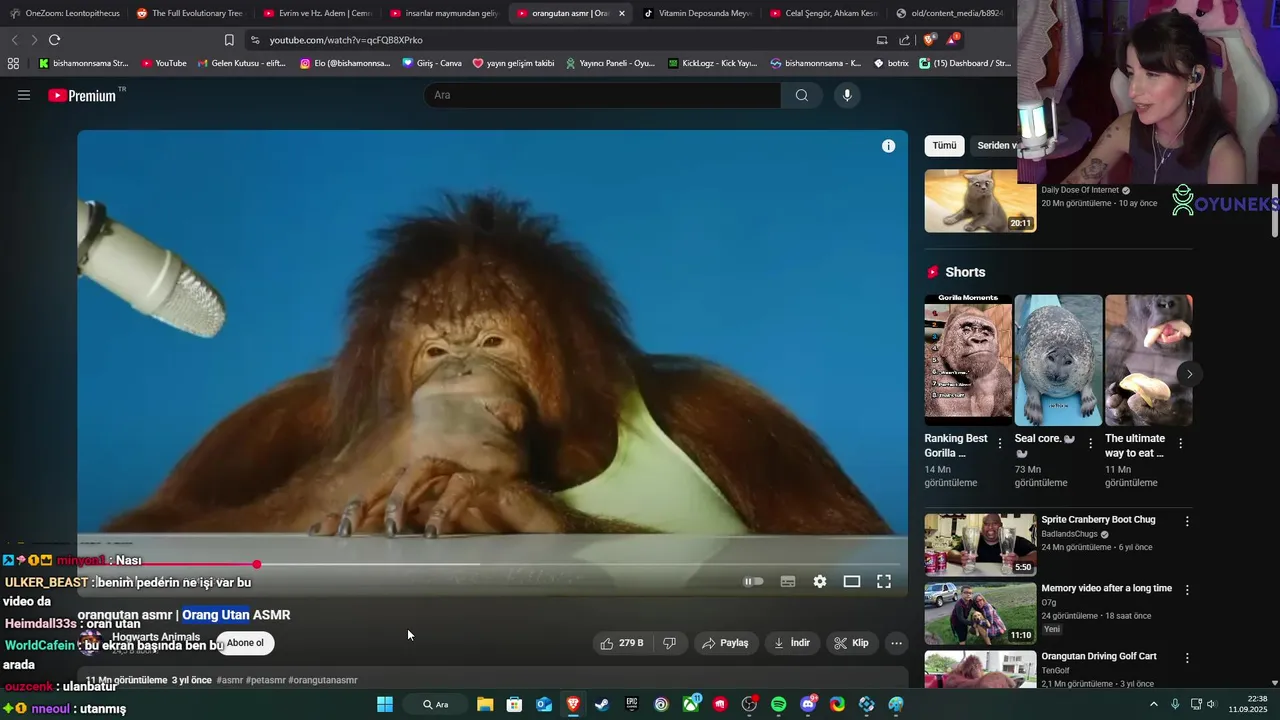1280x720 pixels.
Task: Switch to the Vitamin Deposunda Meyve tab
Action: coord(698,13)
